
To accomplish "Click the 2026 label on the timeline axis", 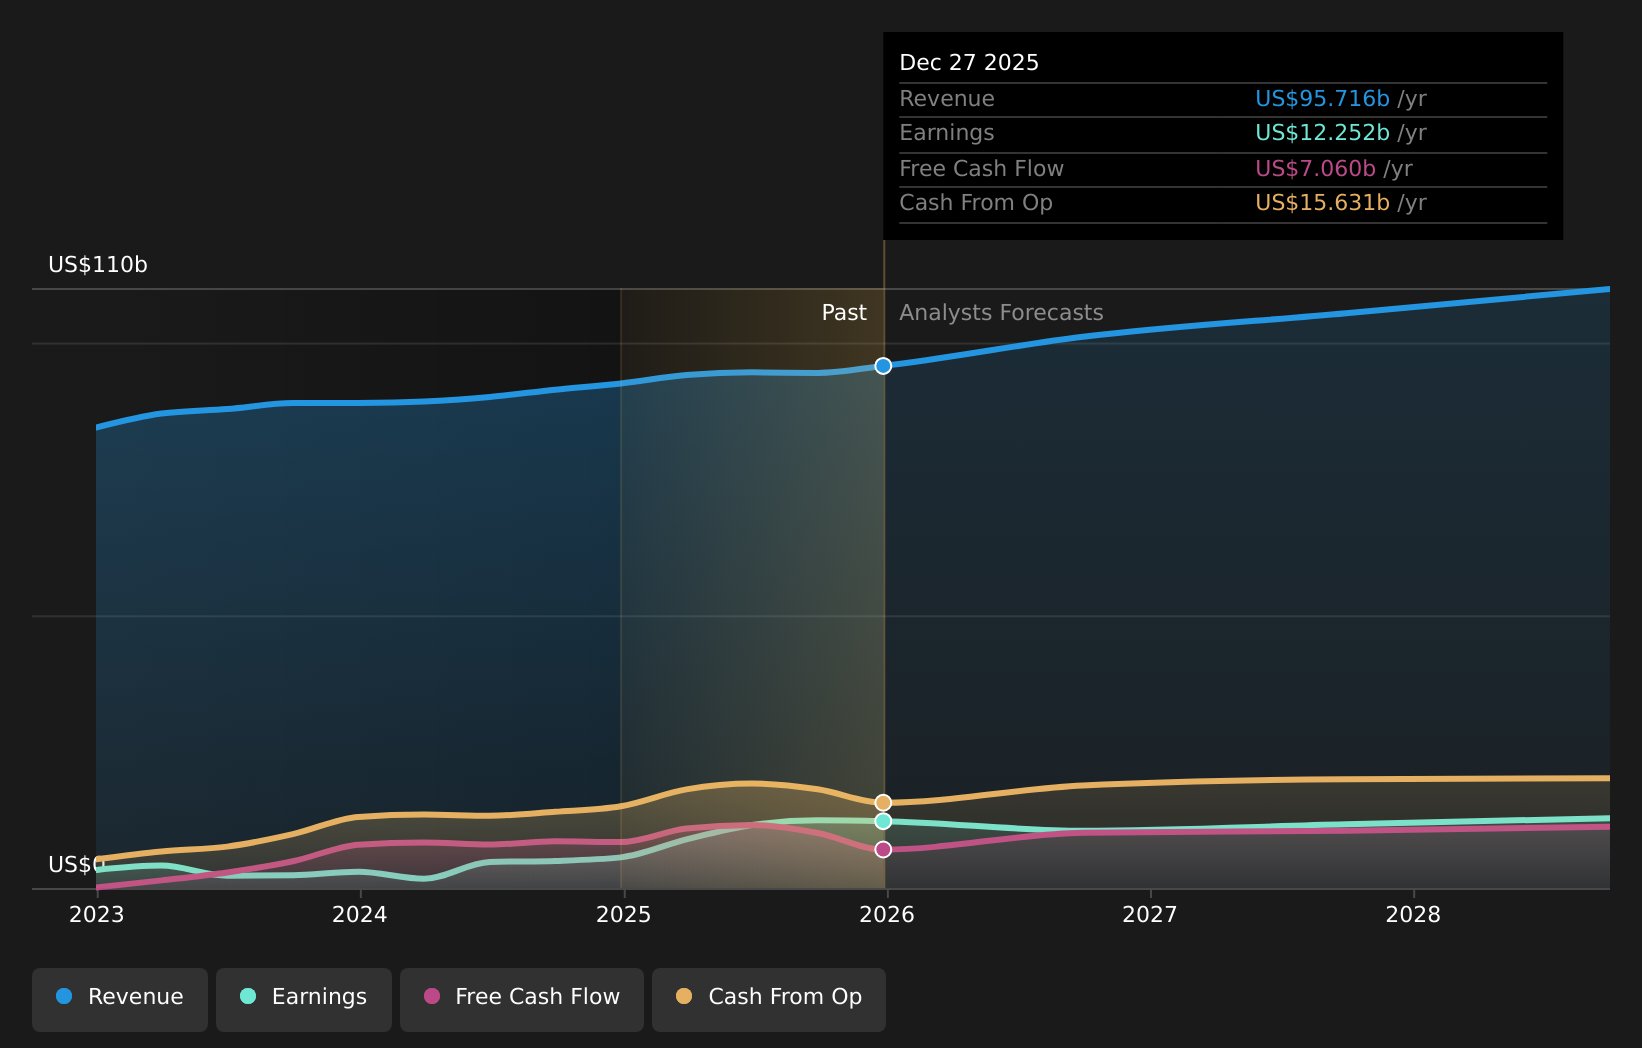I will tap(889, 913).
